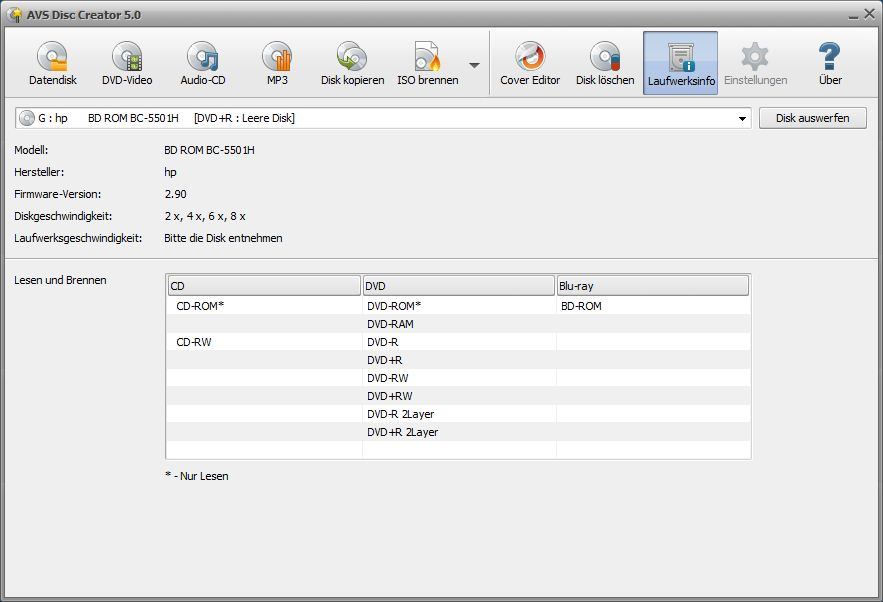Click the AVS Disc Creator title bar icon
883x602 pixels.
point(15,15)
